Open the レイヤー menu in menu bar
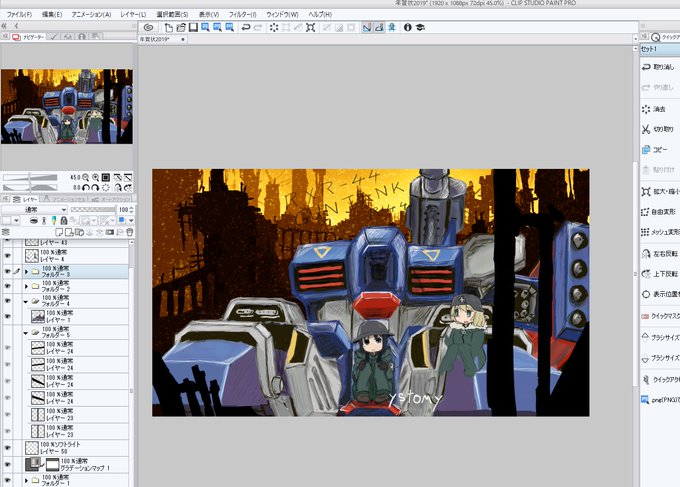The image size is (680, 487). click(133, 14)
